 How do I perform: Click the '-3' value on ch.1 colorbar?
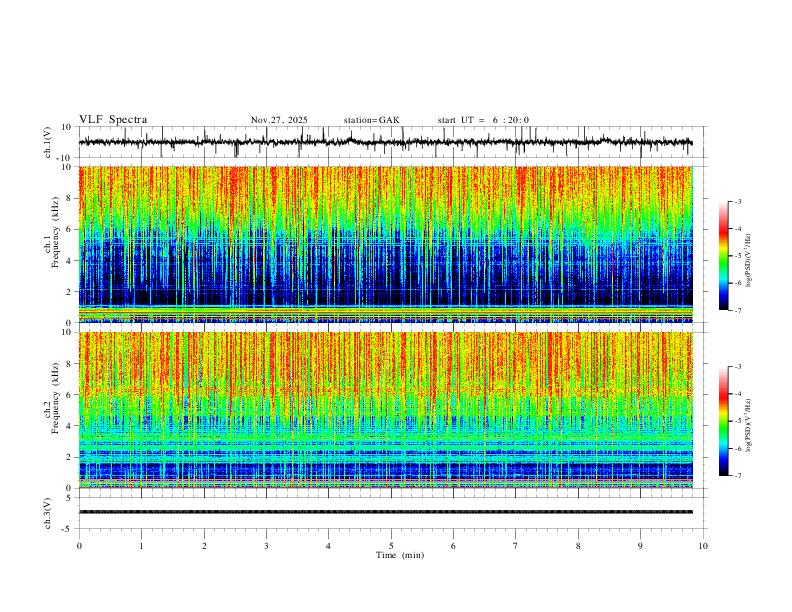[737, 201]
